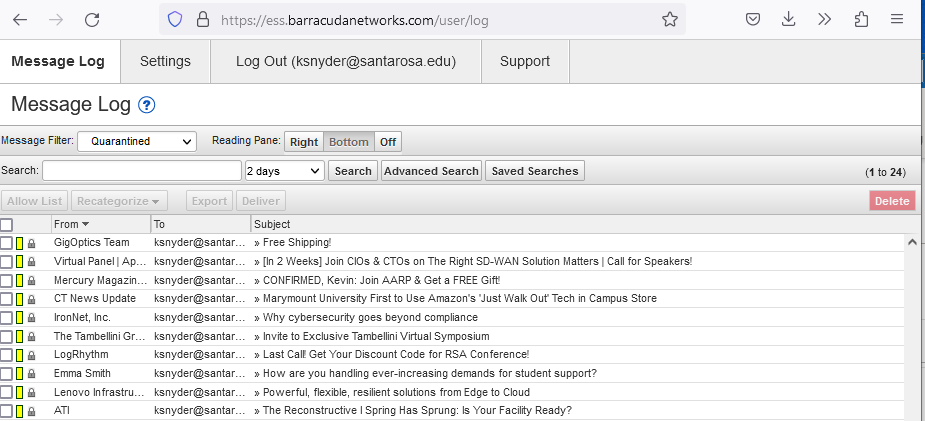Screen dimensions: 925x421
Task: Open browser downloads icon
Action: click(789, 19)
